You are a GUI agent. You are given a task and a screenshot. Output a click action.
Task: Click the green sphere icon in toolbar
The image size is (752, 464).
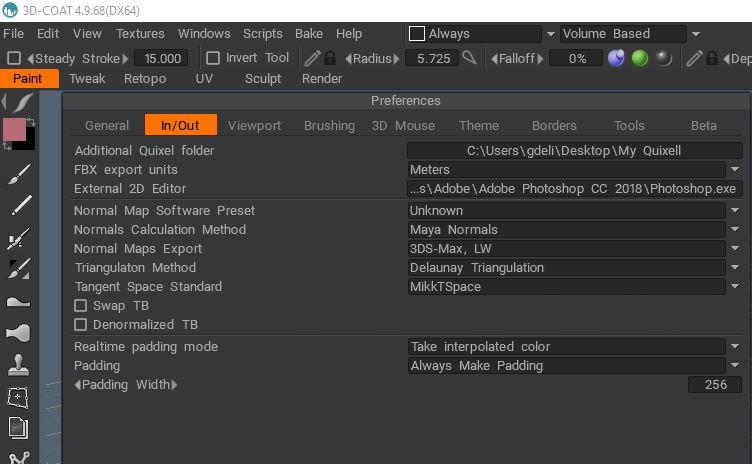point(639,59)
